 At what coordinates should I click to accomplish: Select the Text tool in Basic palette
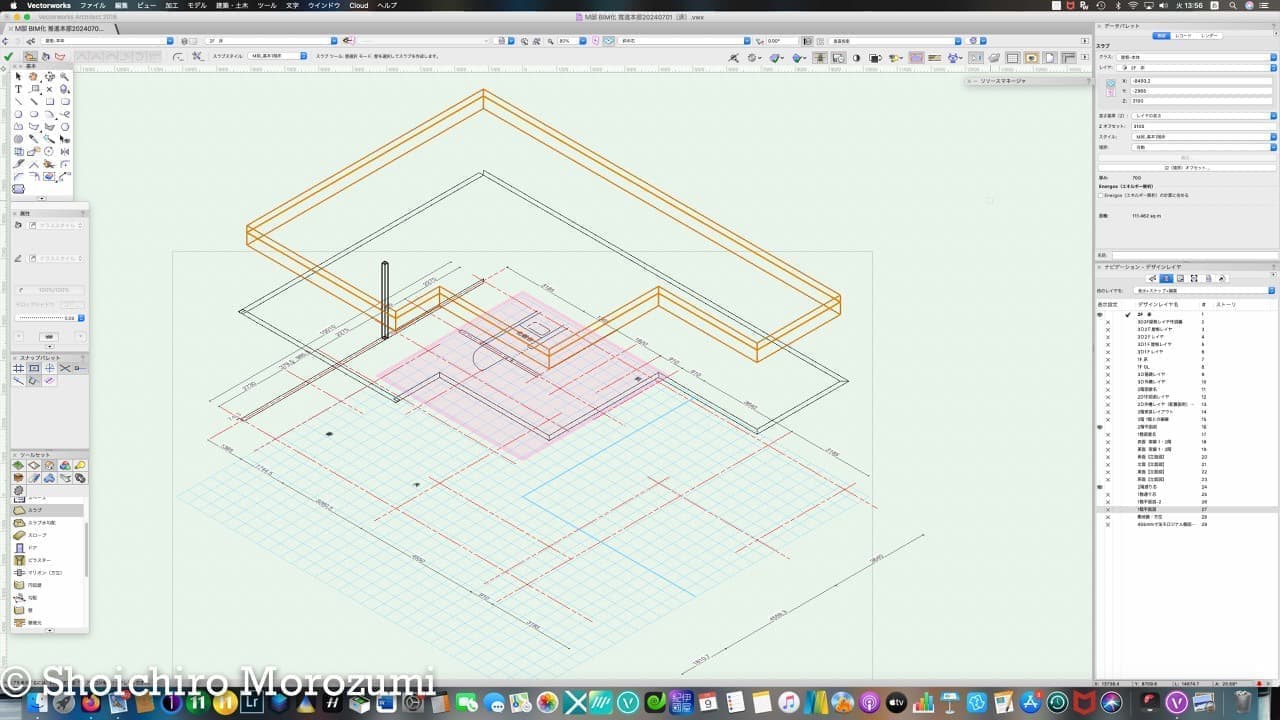tap(18, 89)
